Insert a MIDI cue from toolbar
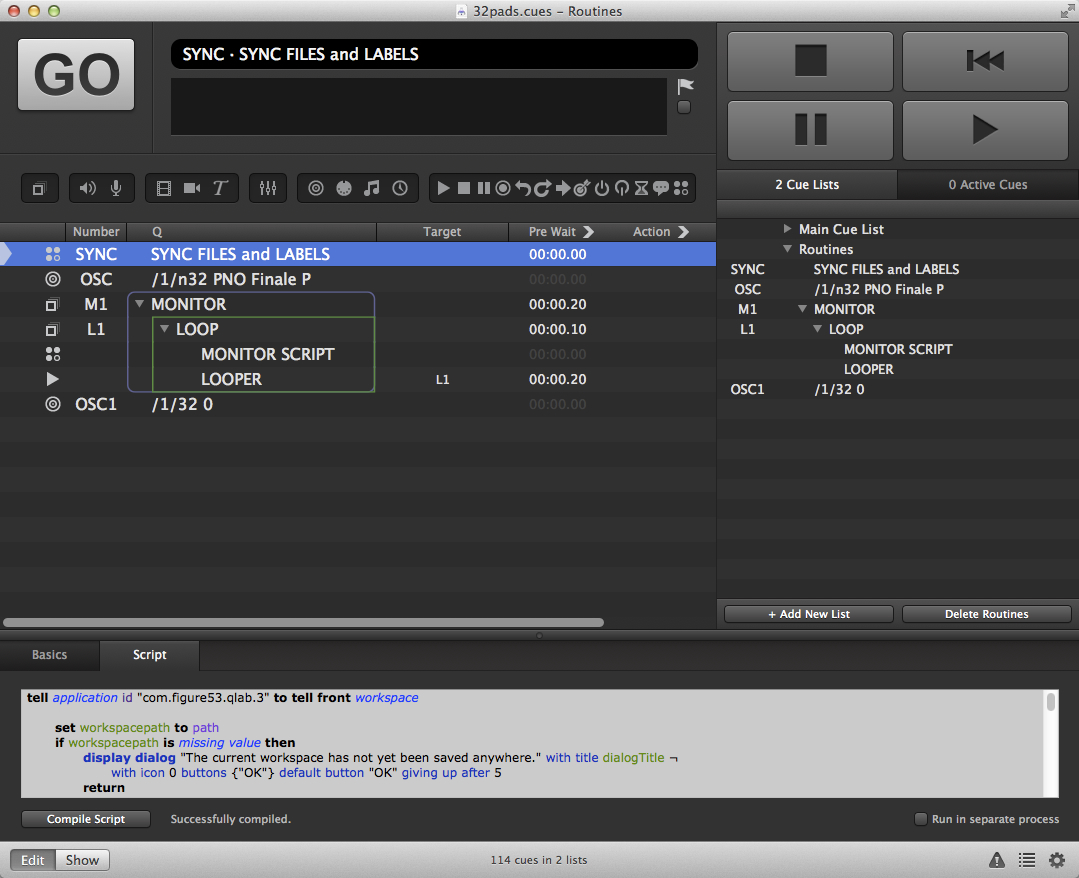The height and width of the screenshot is (878, 1079). [x=344, y=188]
